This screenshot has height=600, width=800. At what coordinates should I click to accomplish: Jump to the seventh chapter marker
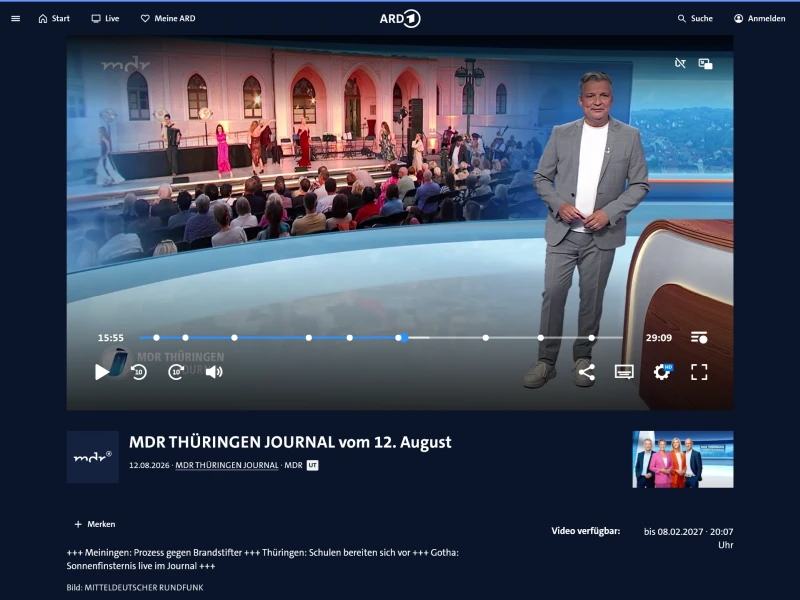tap(486, 338)
